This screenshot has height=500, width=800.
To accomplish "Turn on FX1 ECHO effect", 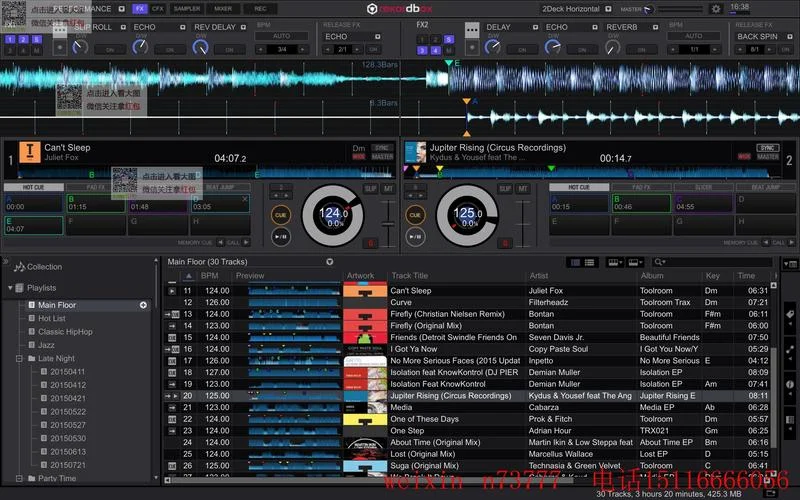I will pos(169,49).
